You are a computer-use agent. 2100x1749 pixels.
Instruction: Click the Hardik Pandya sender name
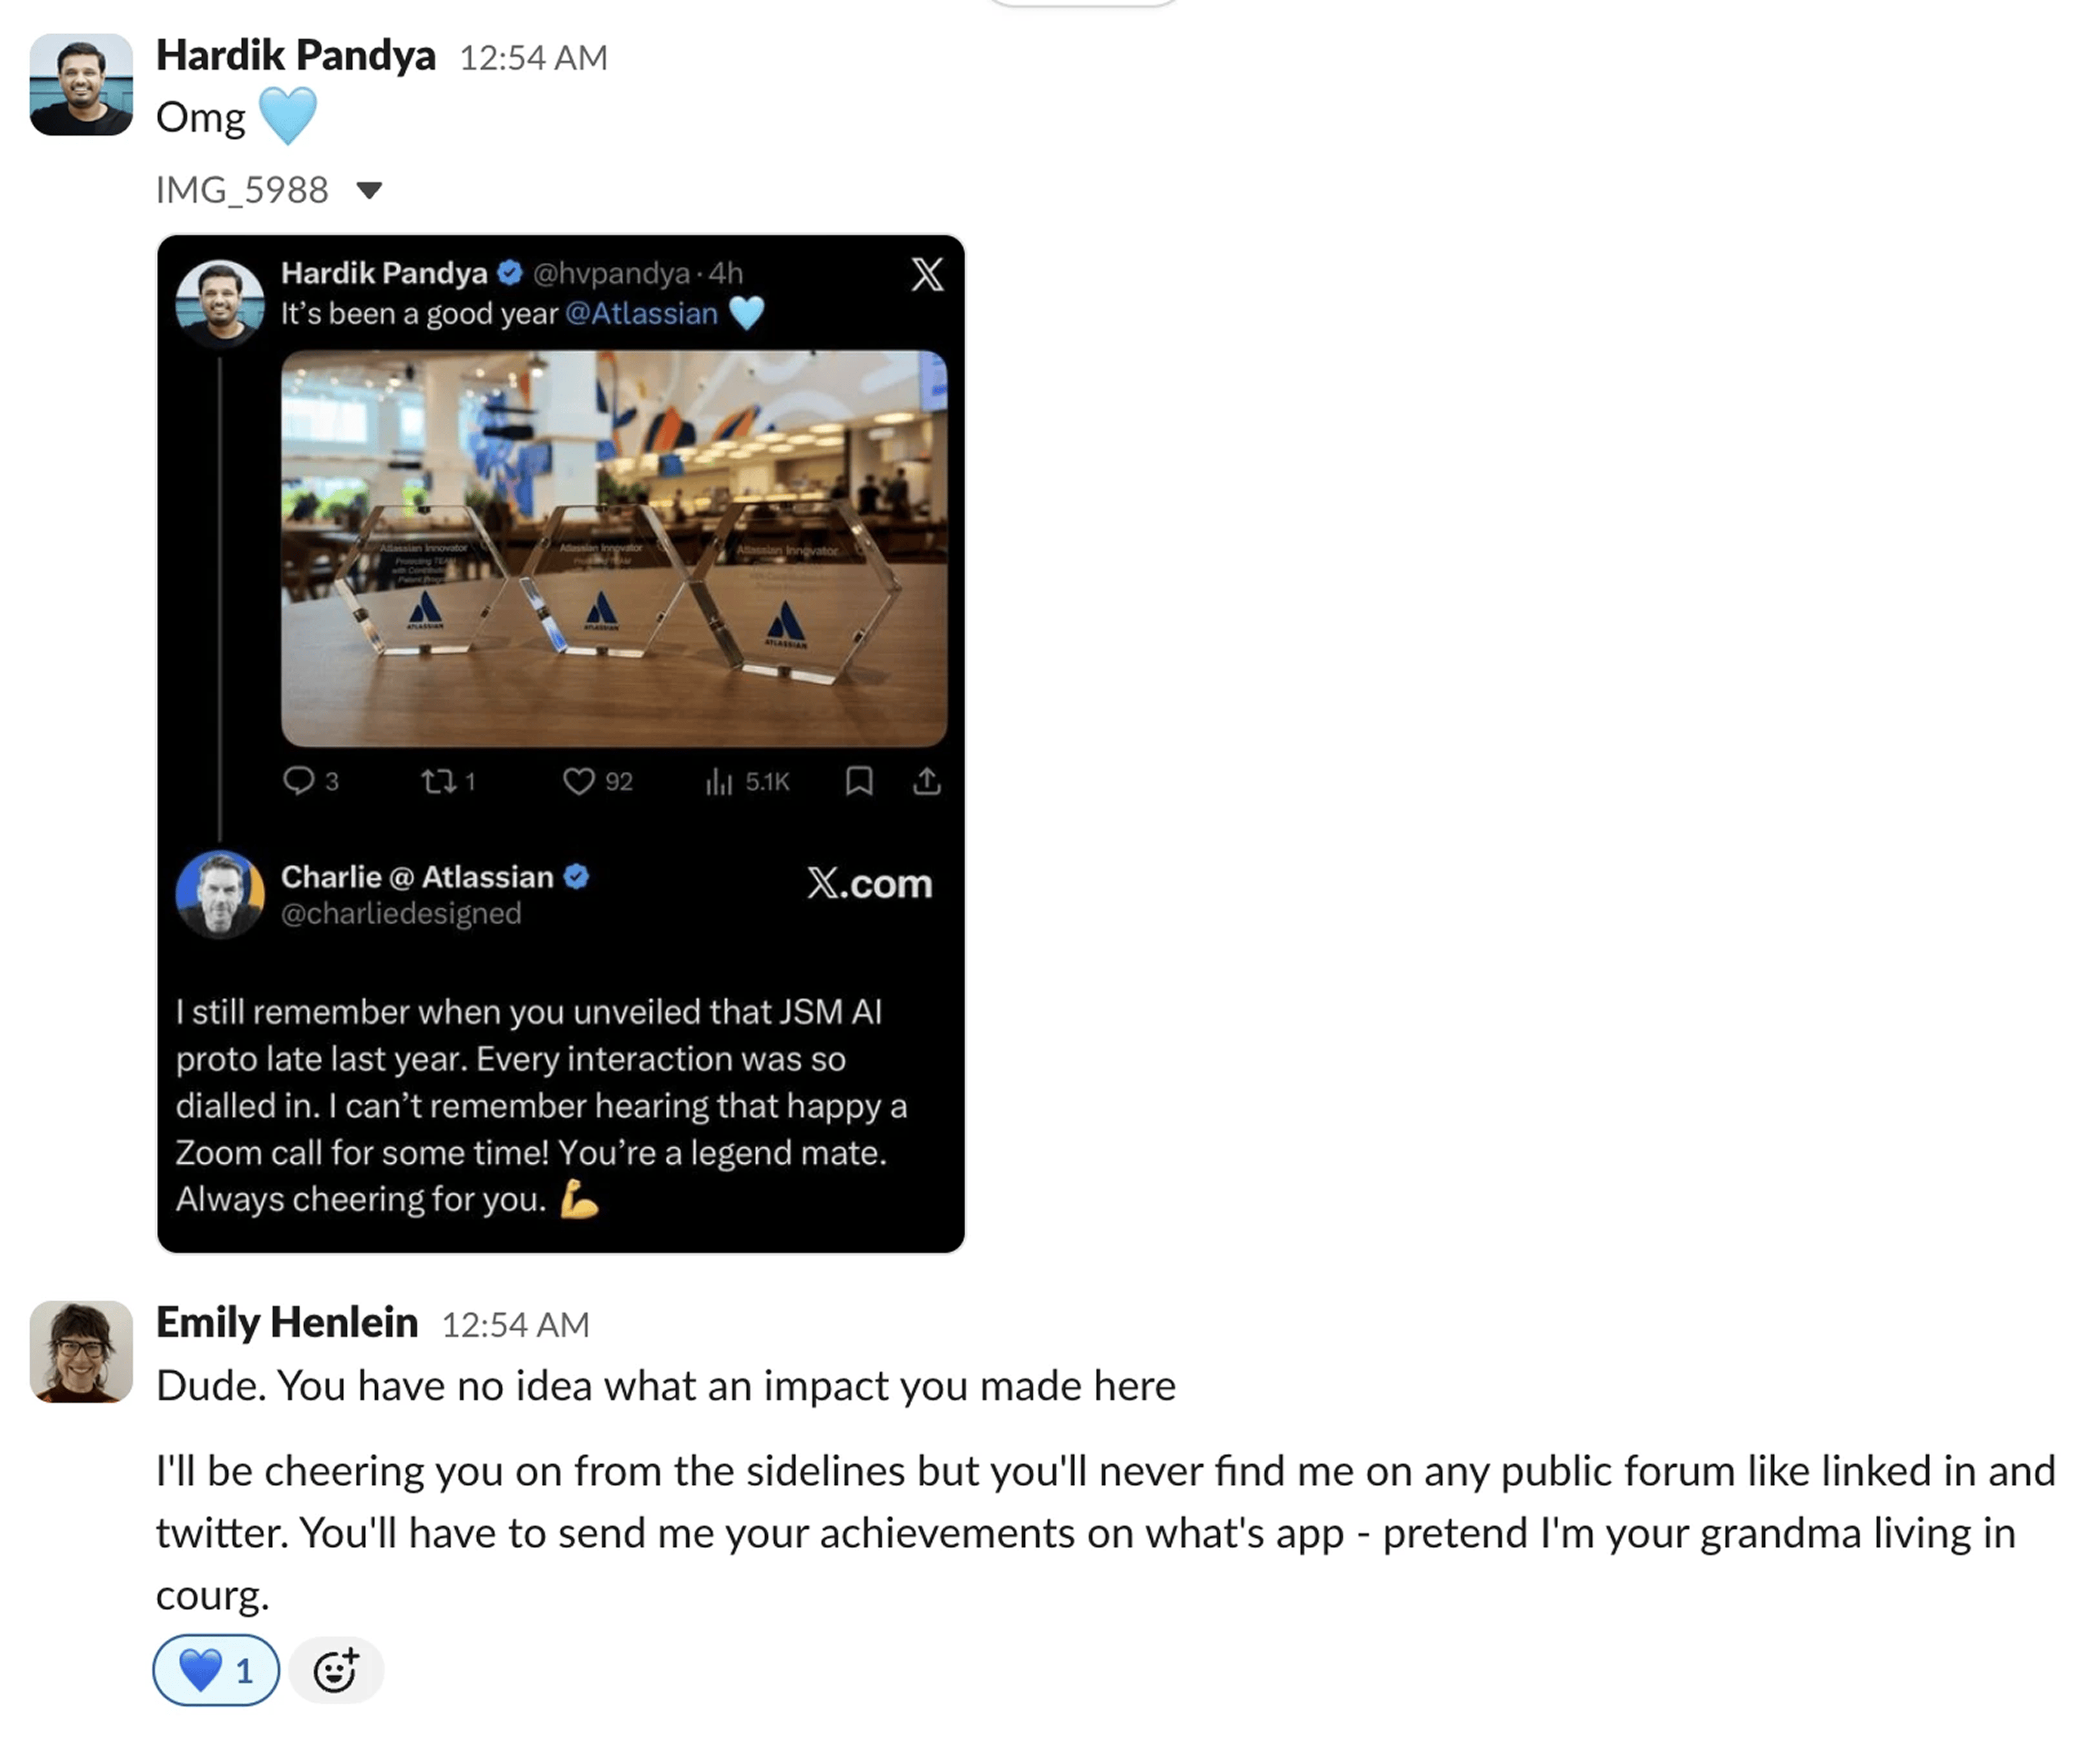coord(296,55)
